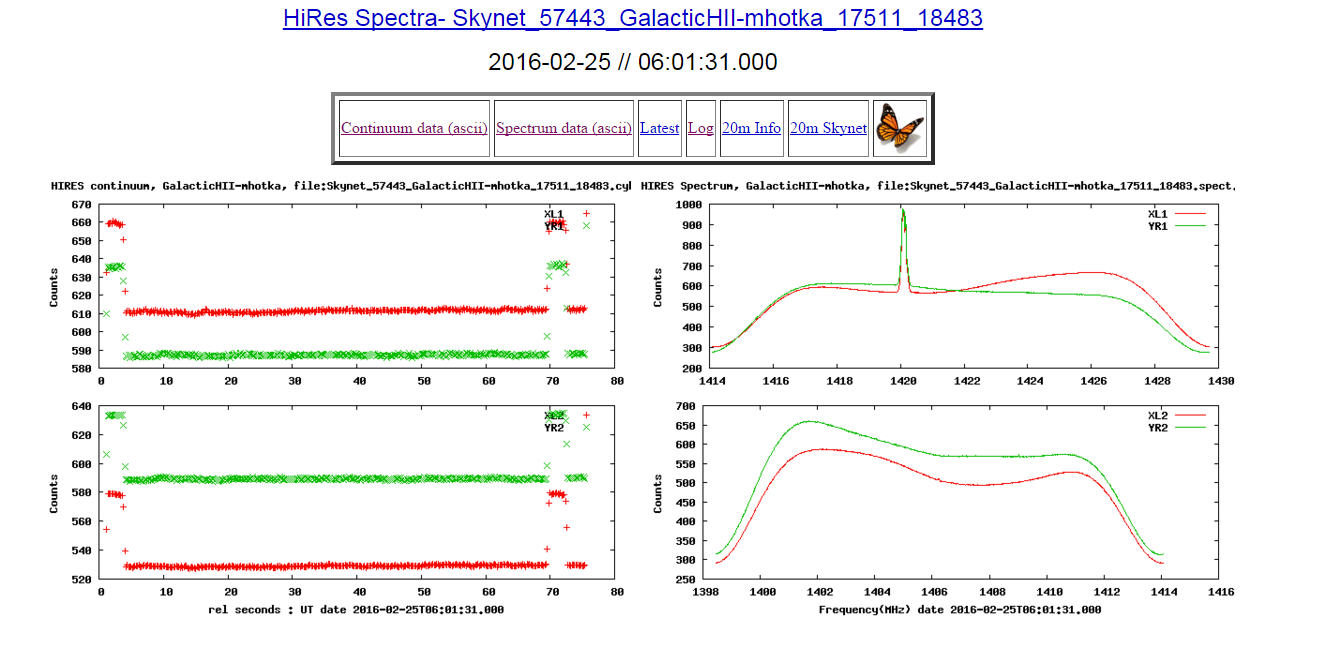This screenshot has height=648, width=1317.
Task: Click the HIRES Spectrum plot title text
Action: point(938,186)
